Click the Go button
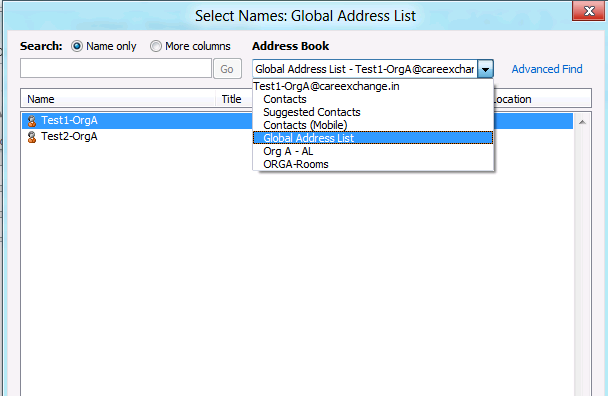608x396 pixels. (227, 69)
